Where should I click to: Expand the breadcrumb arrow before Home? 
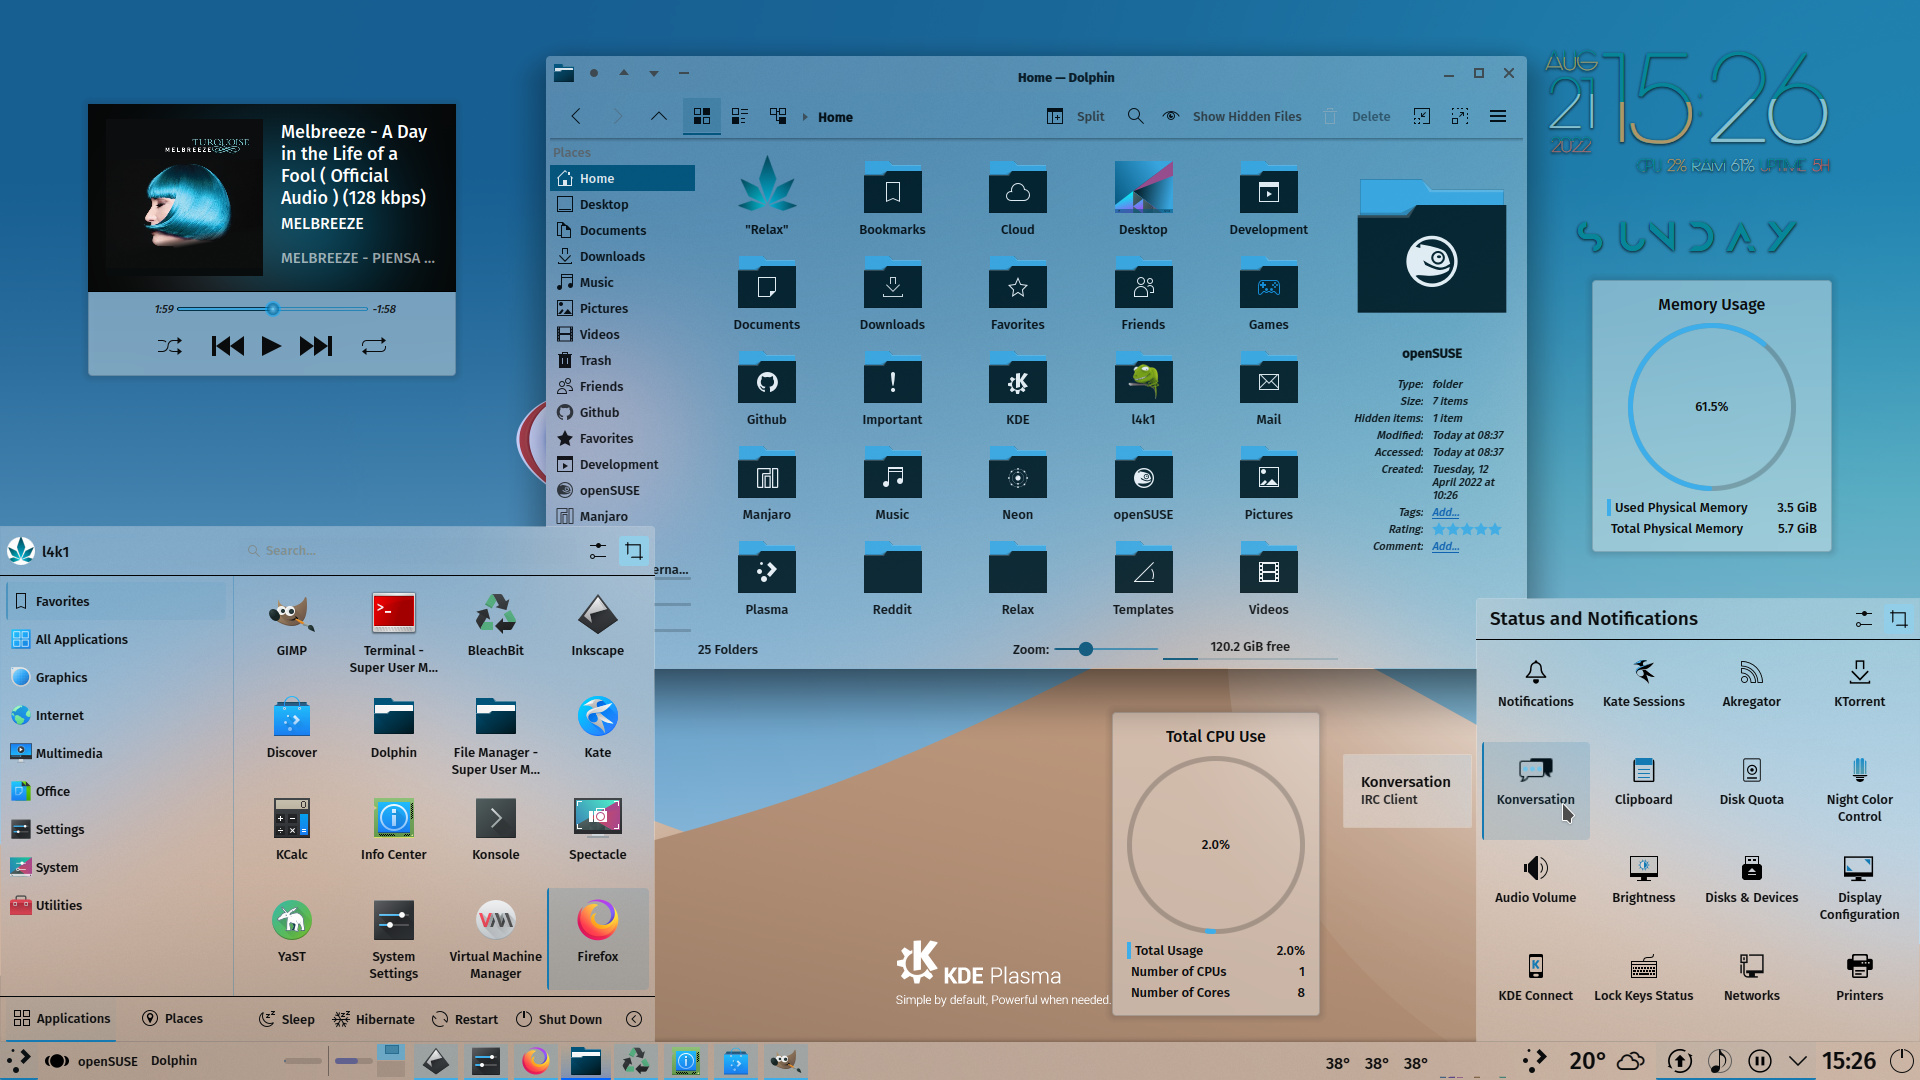[x=804, y=117]
